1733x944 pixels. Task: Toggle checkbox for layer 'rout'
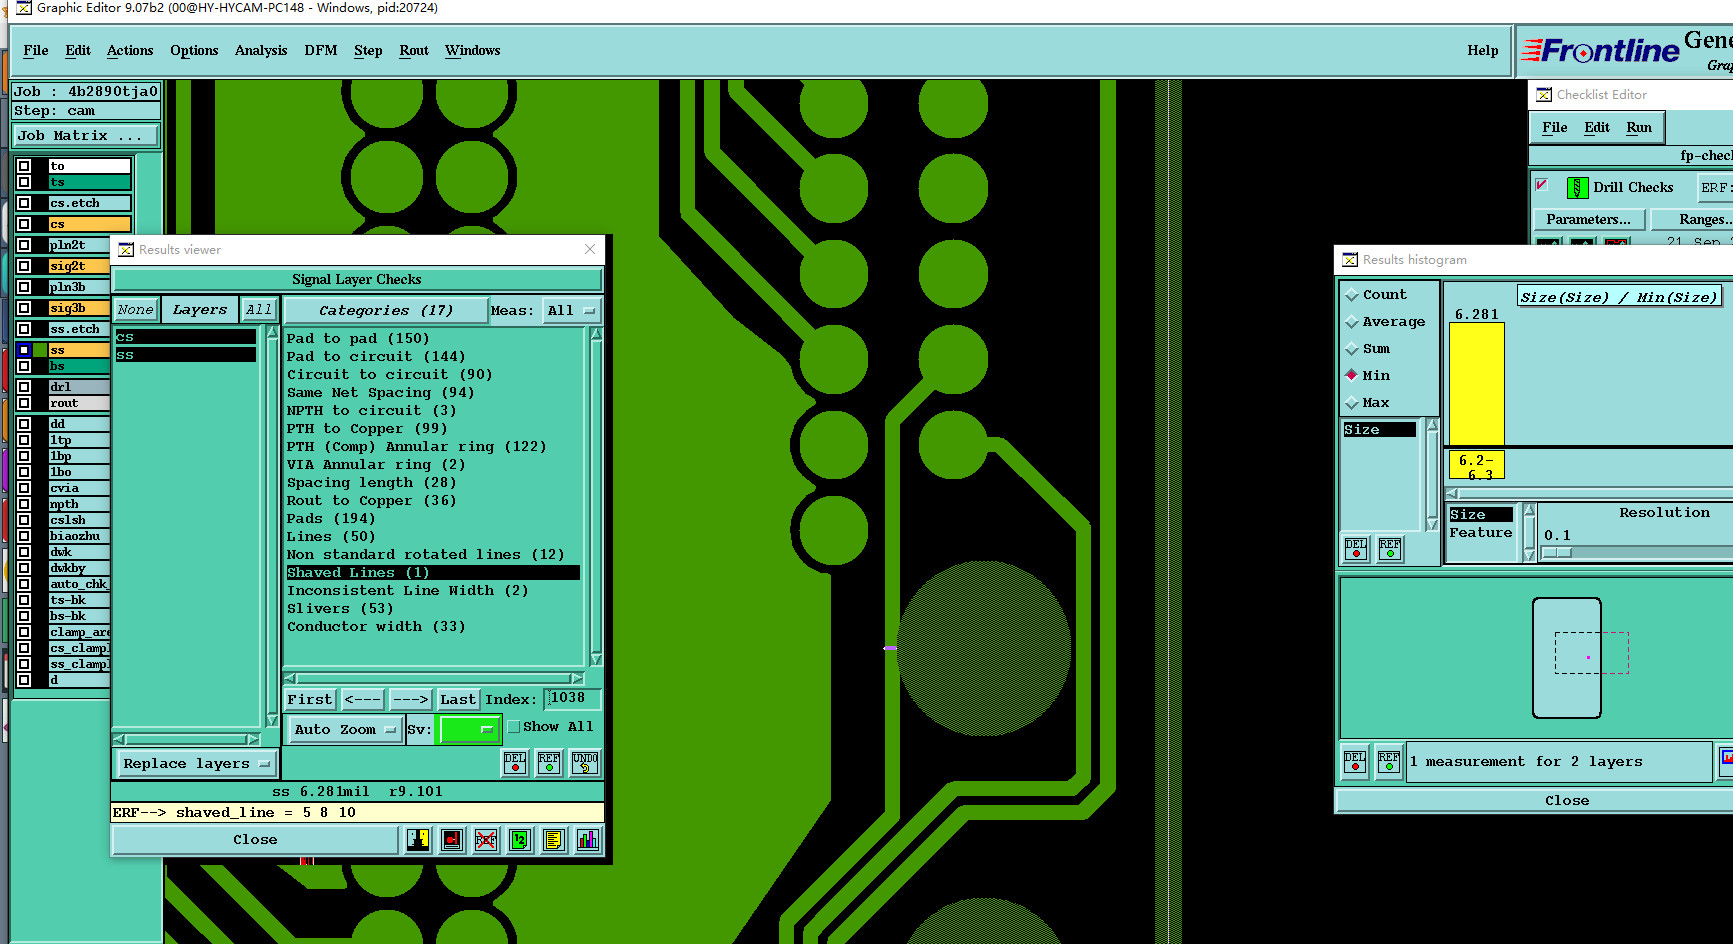(24, 403)
